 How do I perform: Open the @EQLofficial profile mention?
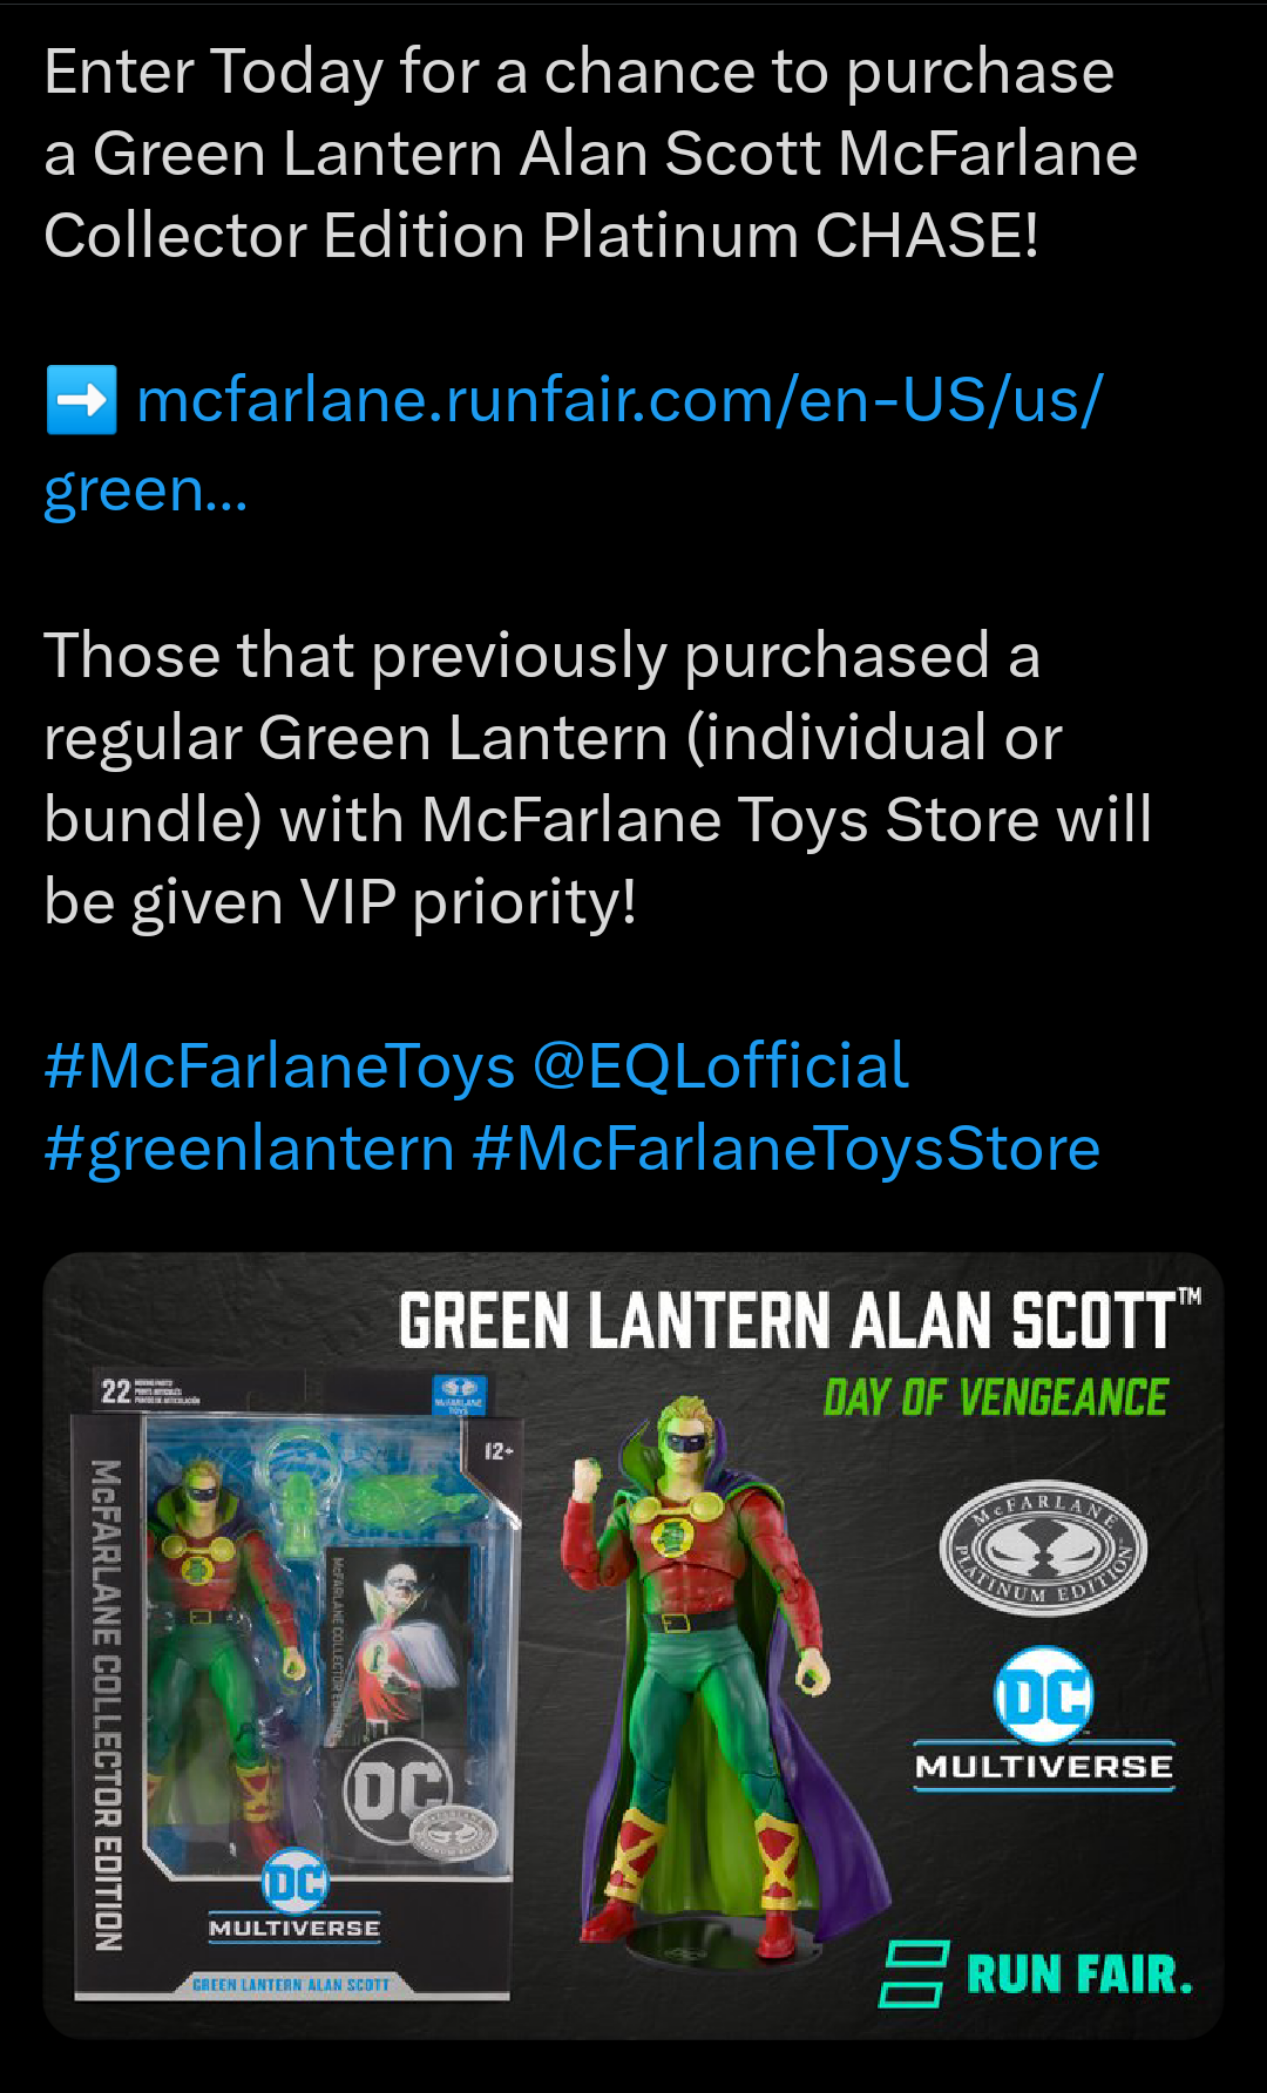(x=721, y=1066)
